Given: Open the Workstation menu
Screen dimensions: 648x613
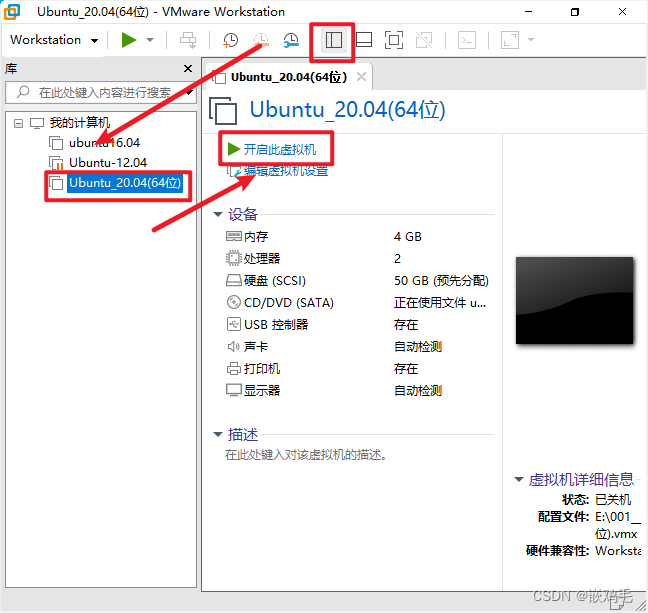Looking at the screenshot, I should pyautogui.click(x=54, y=40).
